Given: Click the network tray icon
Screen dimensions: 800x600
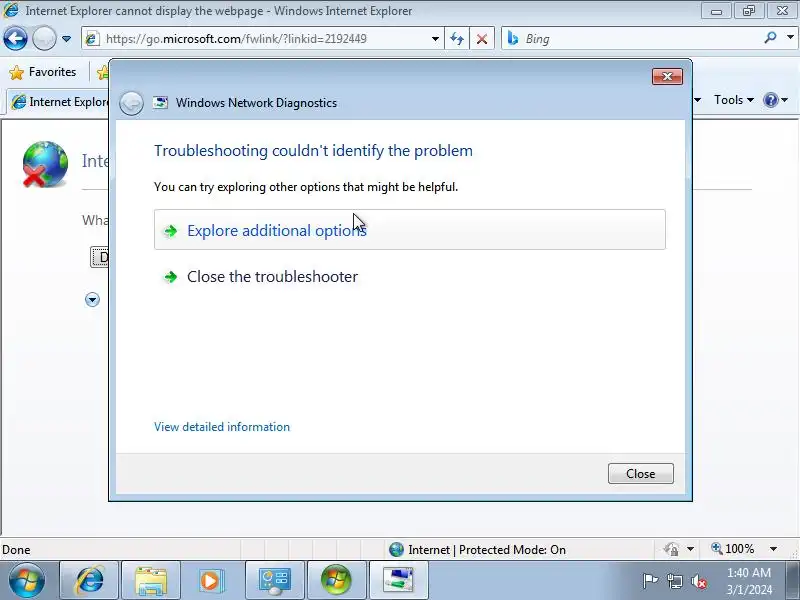Looking at the screenshot, I should (674, 581).
